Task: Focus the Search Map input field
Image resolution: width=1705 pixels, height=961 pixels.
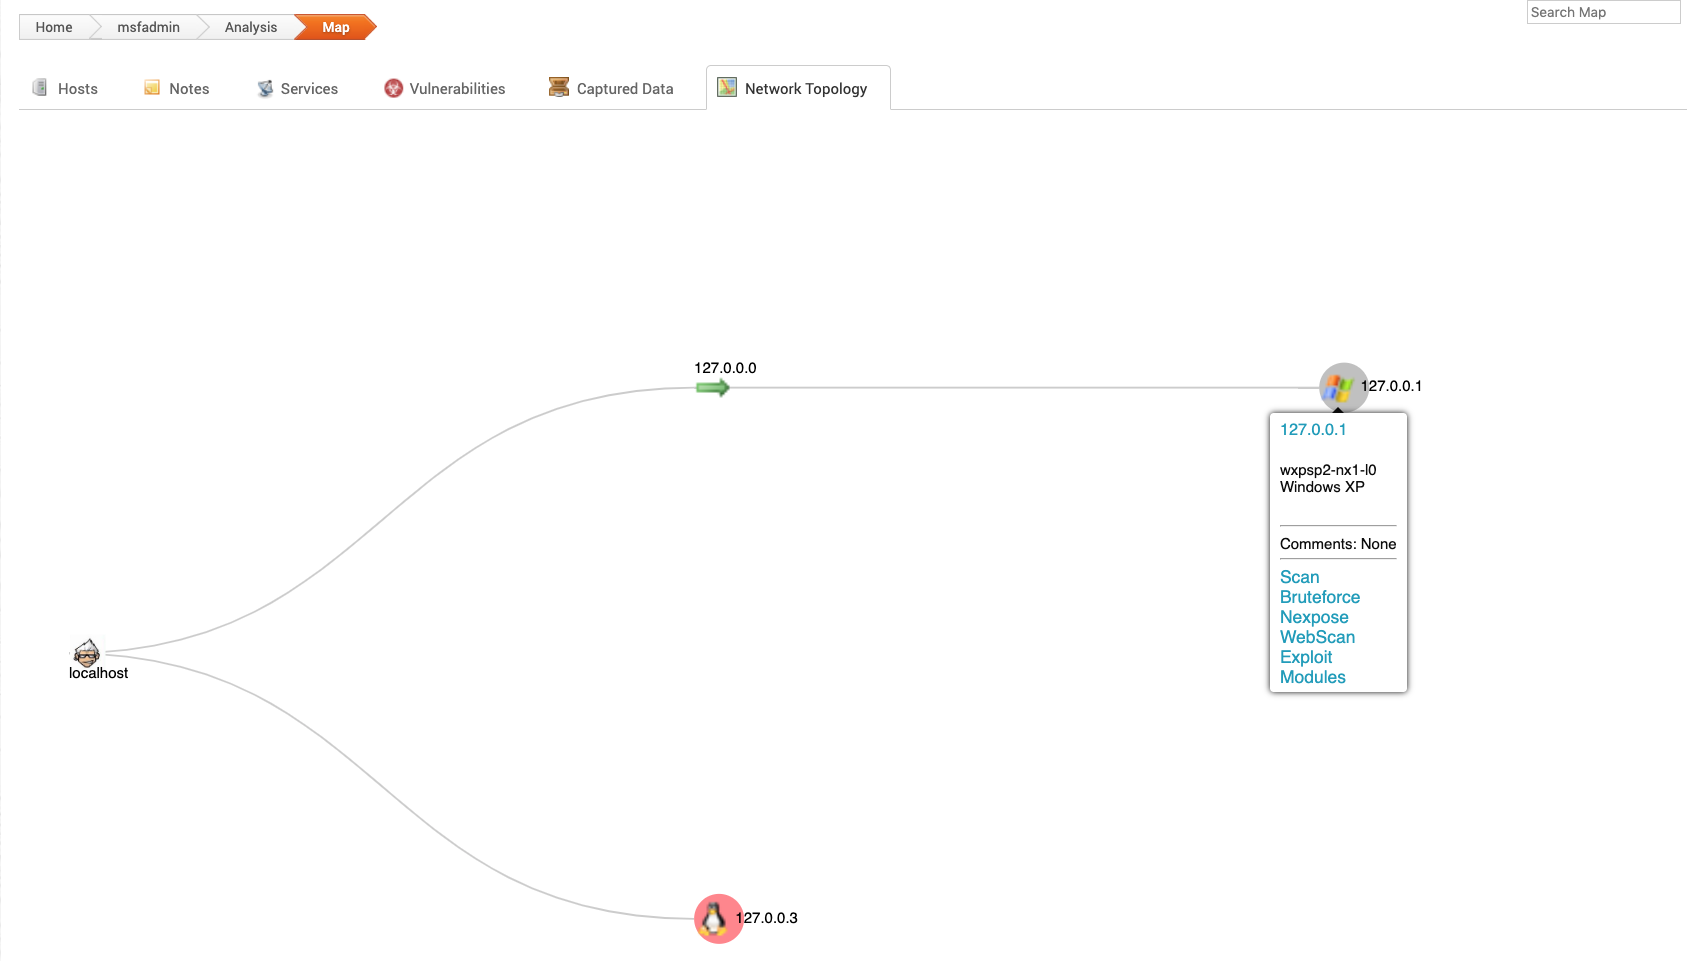Action: point(1602,12)
